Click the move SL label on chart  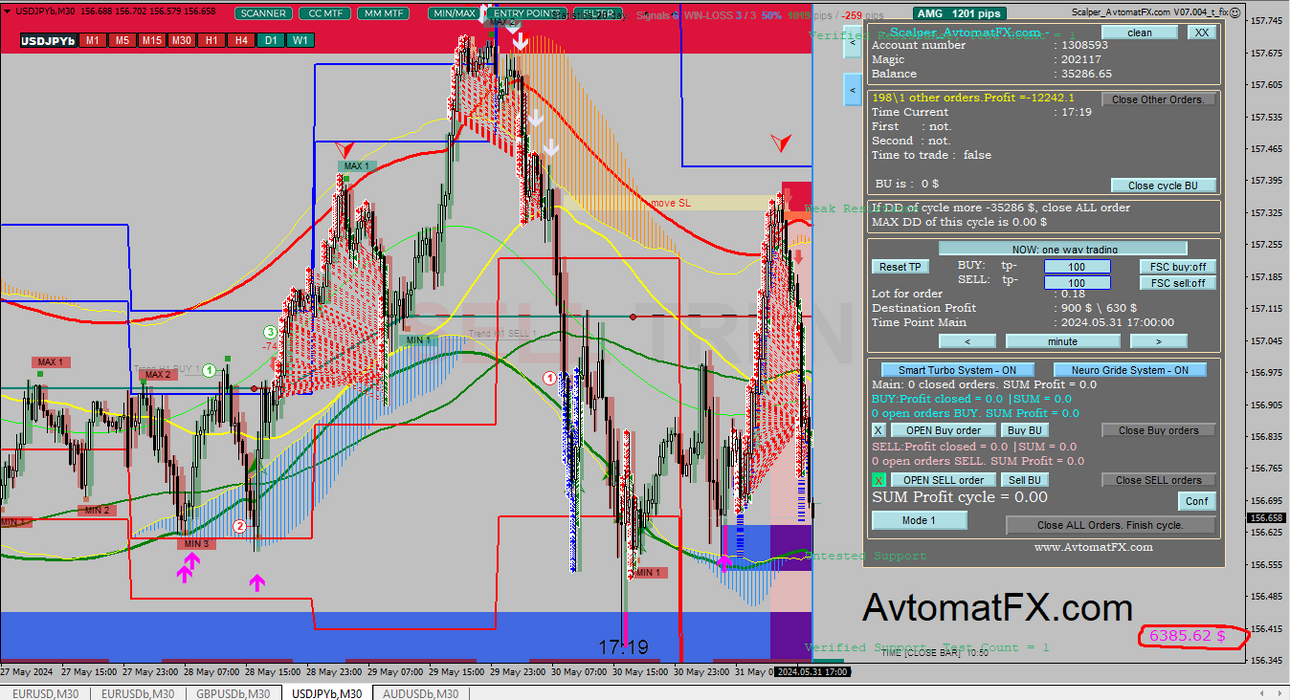click(670, 203)
